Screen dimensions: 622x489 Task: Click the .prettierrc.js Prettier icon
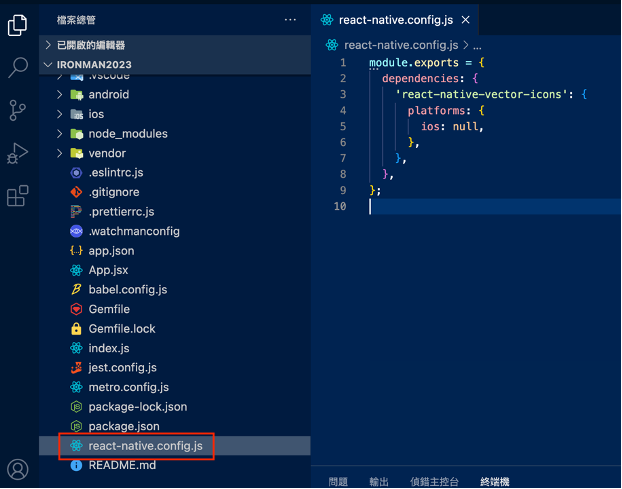coord(76,211)
